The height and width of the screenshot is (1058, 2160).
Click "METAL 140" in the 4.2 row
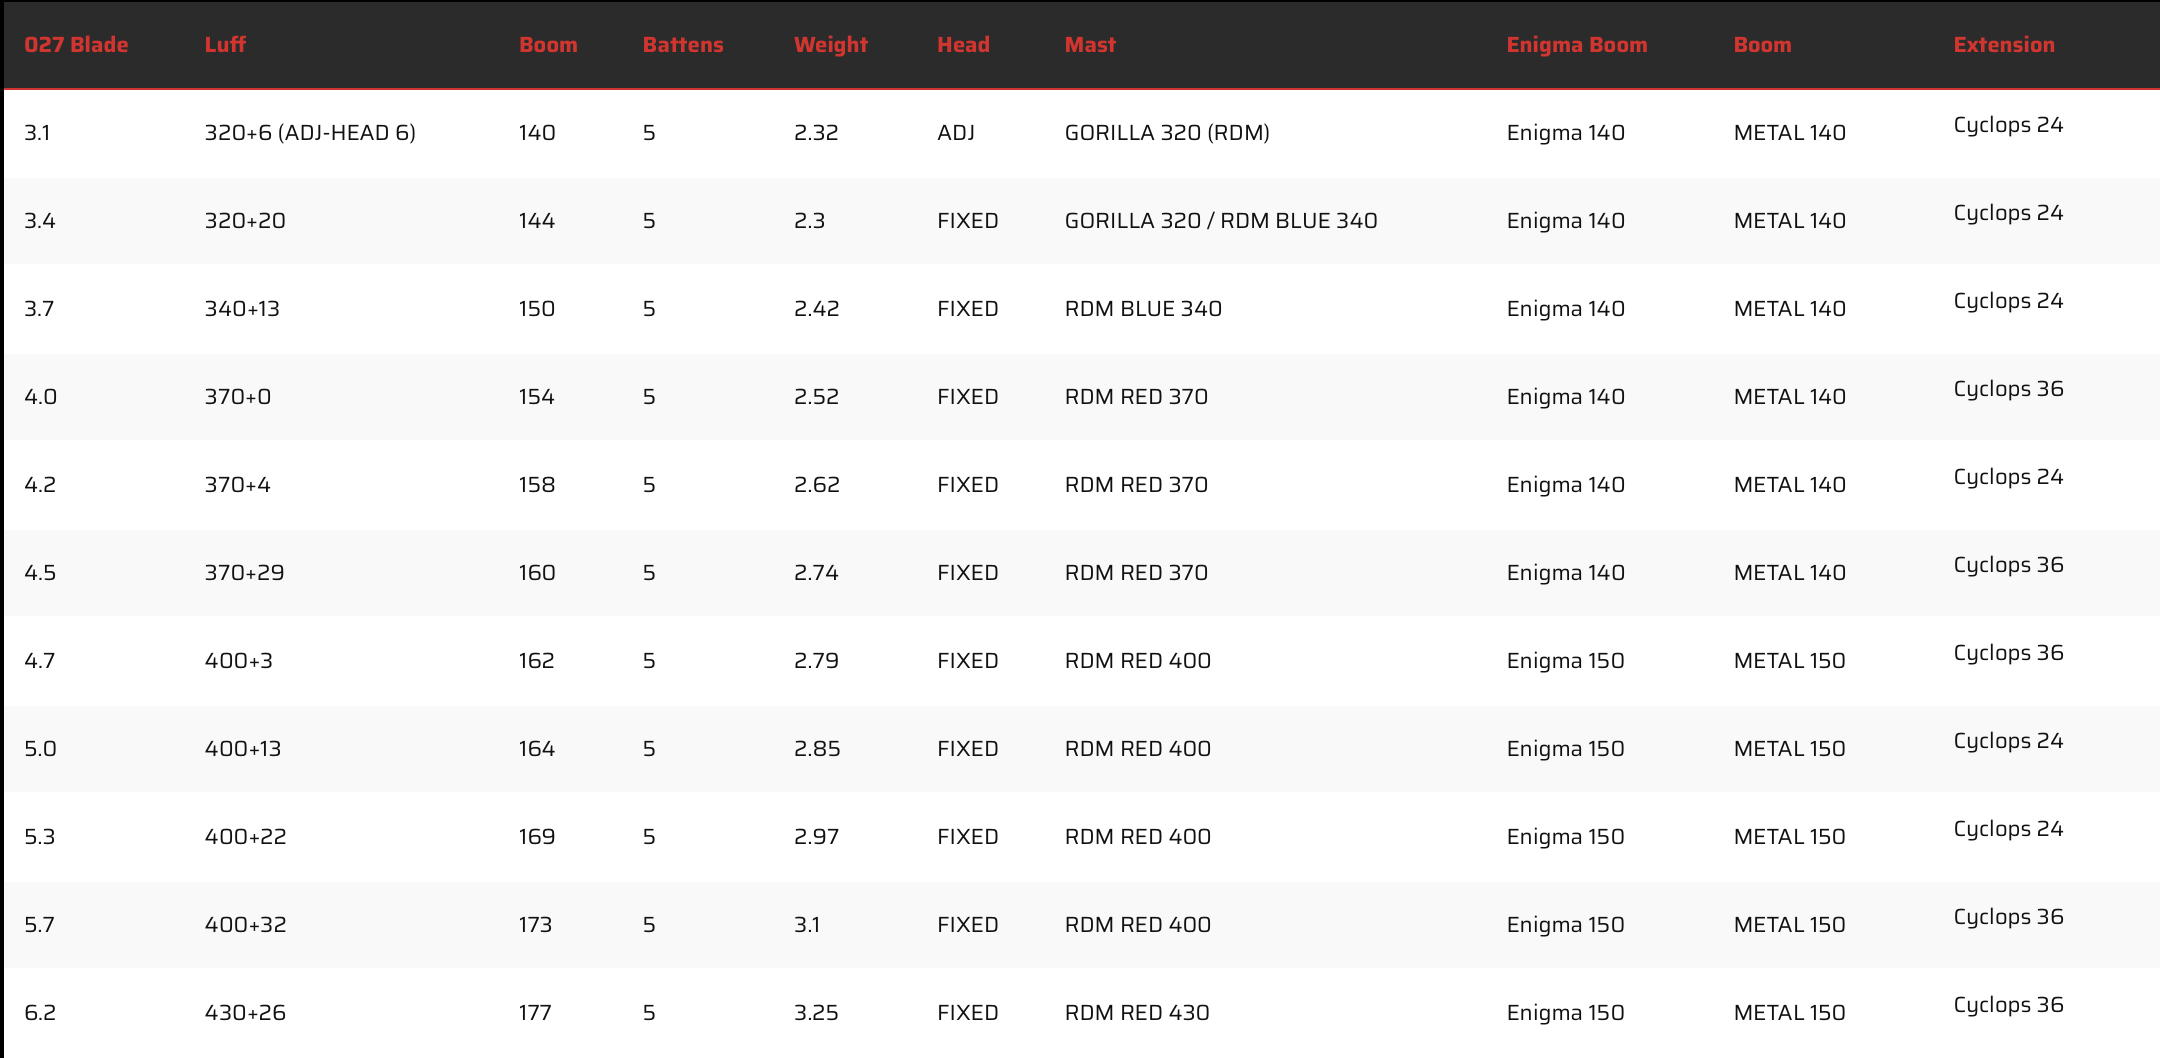(x=1790, y=485)
